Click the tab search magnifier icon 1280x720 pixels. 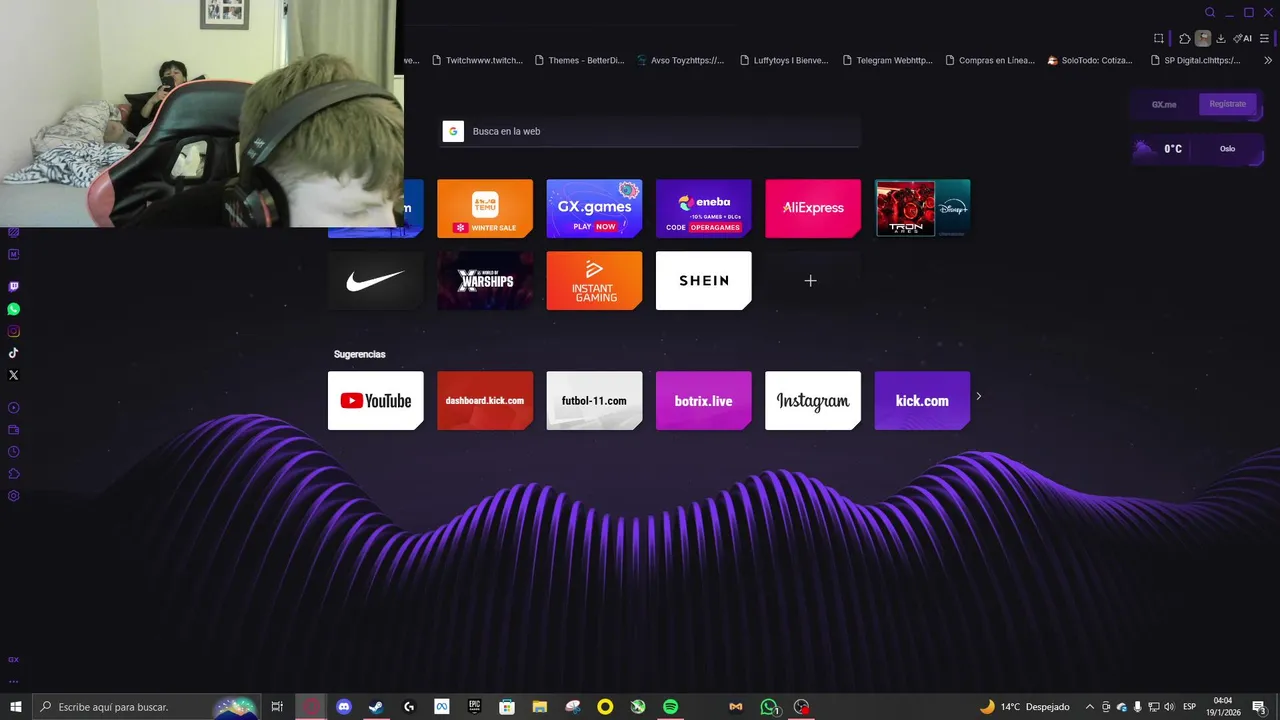[1210, 12]
